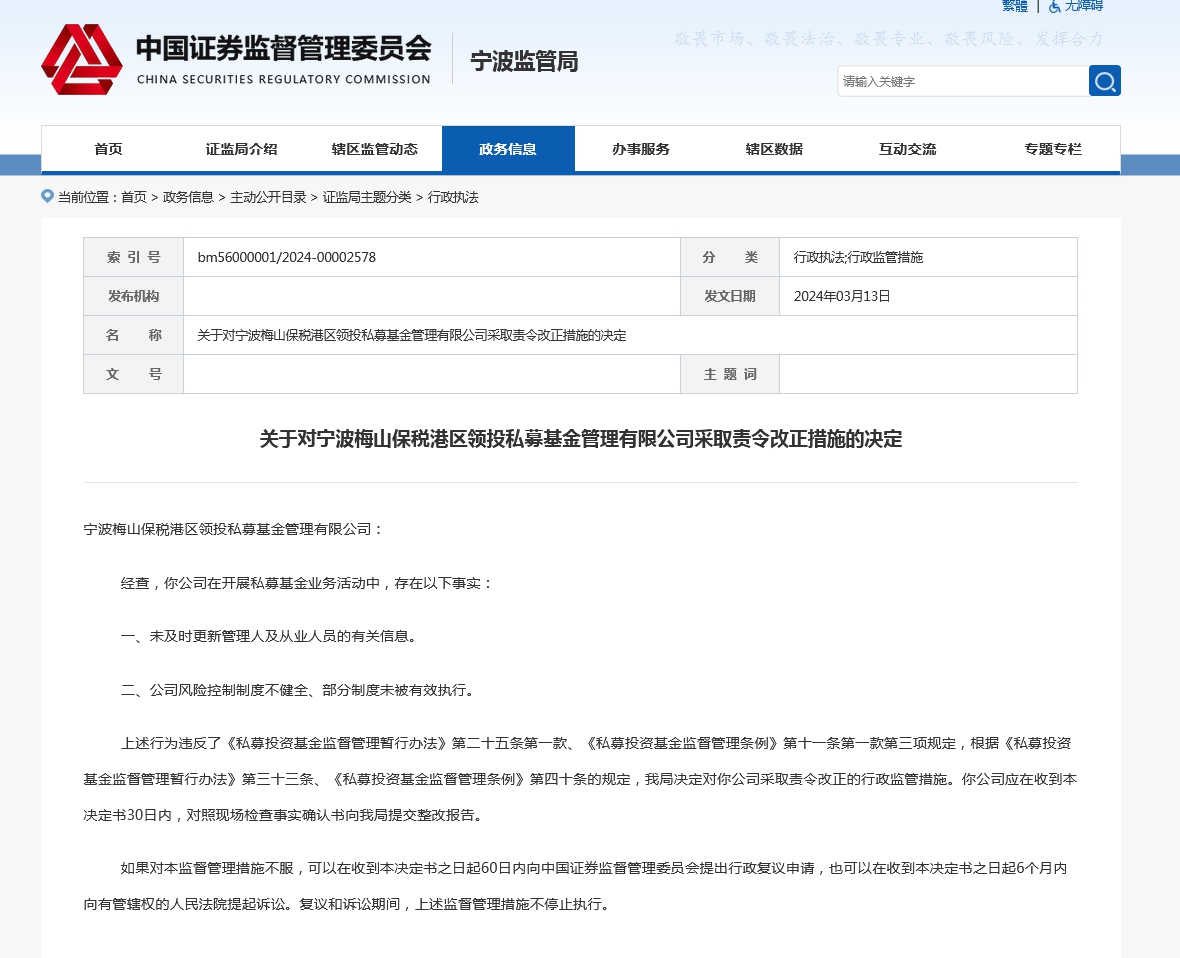Open 主动公开目录 breadcrumb link
1180x958 pixels.
(268, 197)
